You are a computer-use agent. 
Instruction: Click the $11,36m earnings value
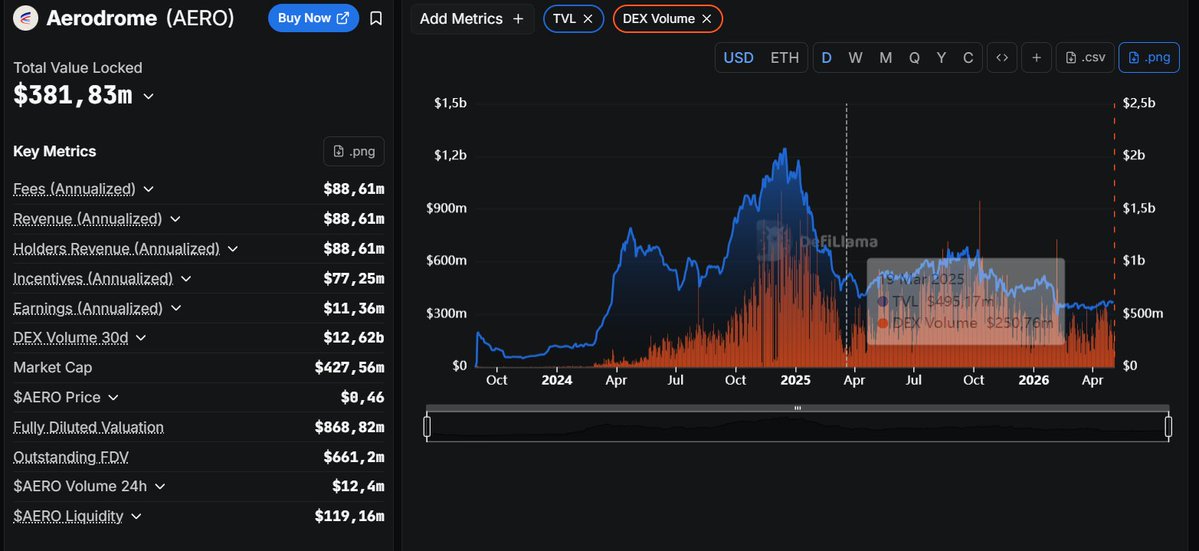pos(354,308)
